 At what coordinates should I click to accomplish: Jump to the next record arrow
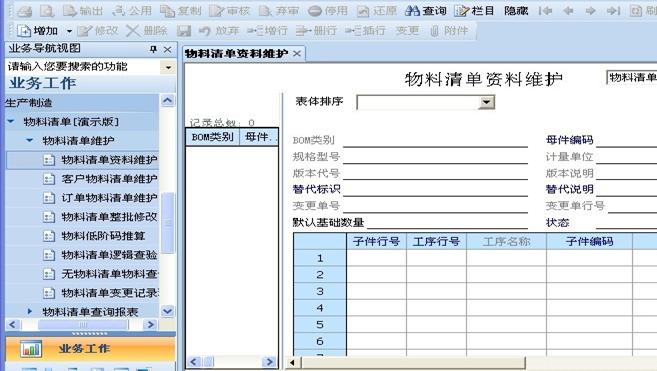(x=590, y=11)
